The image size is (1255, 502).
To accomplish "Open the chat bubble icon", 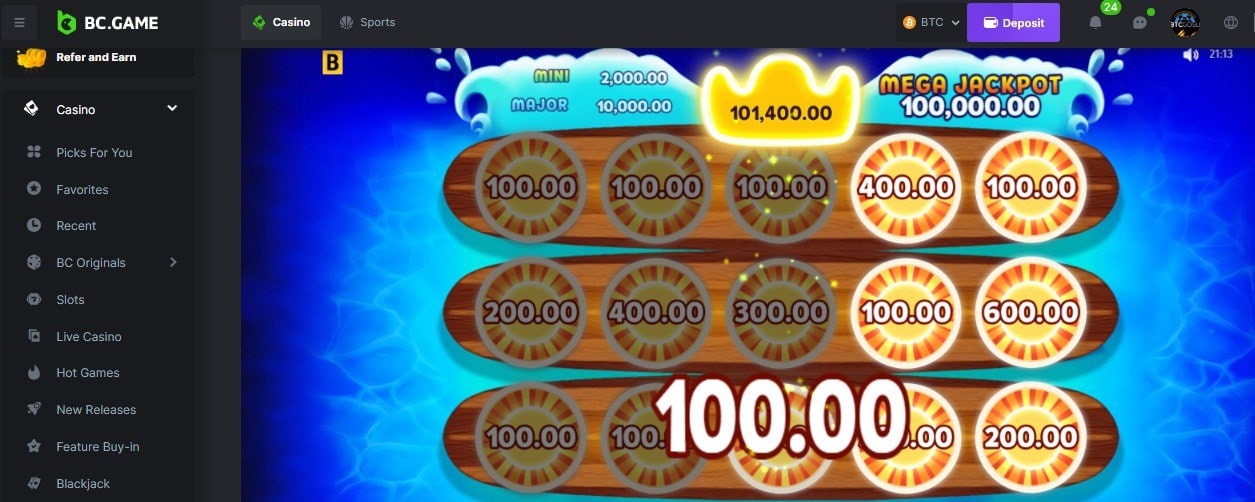I will click(1139, 22).
